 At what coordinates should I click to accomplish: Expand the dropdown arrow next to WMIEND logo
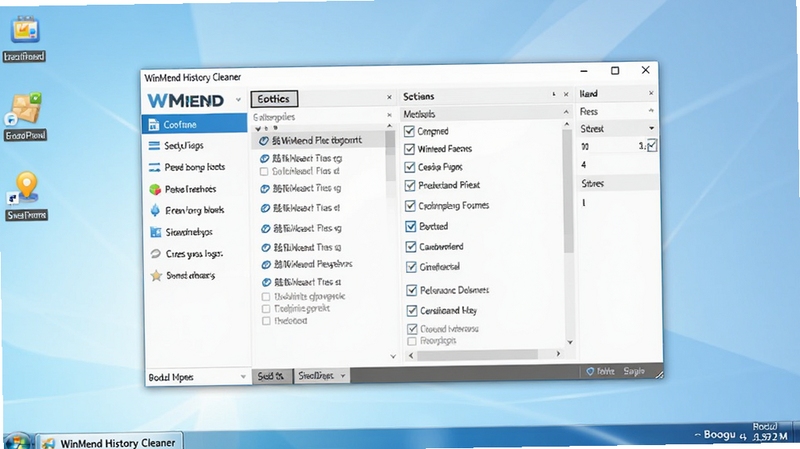(x=238, y=99)
